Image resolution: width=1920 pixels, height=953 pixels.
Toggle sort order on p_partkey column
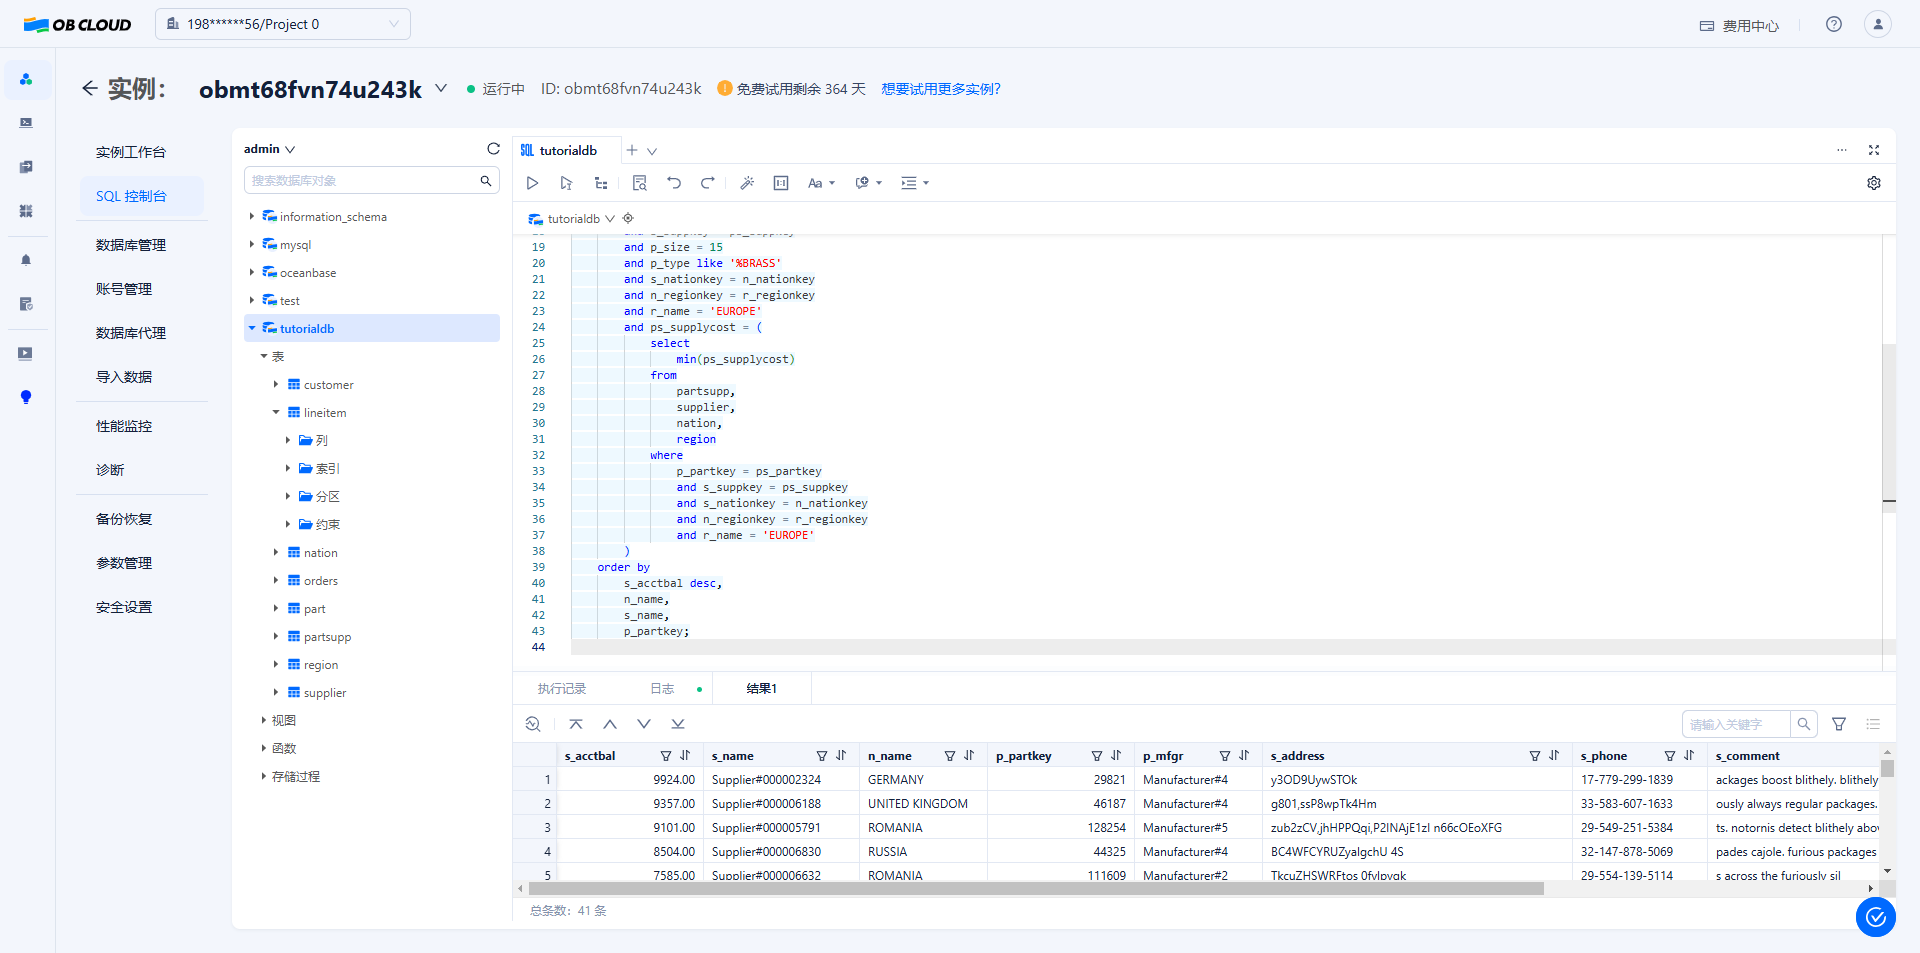pyautogui.click(x=1116, y=756)
